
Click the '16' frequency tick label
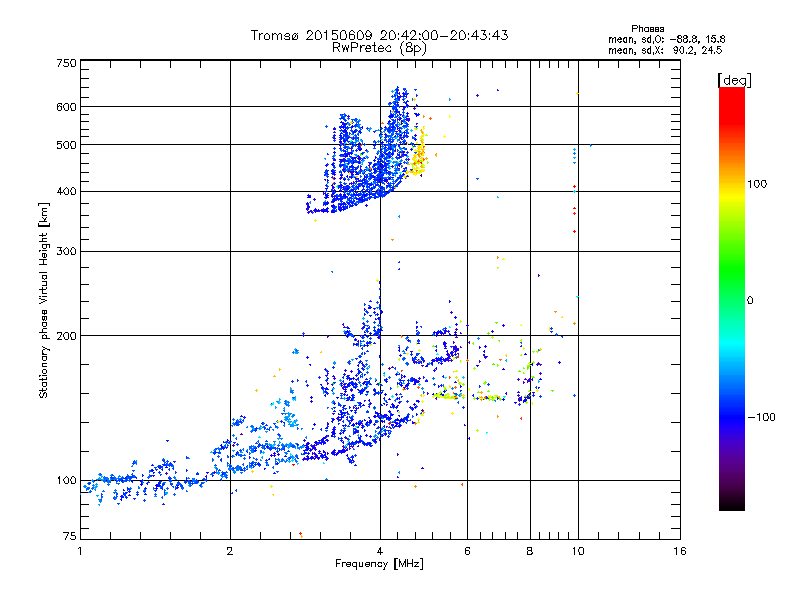point(680,551)
